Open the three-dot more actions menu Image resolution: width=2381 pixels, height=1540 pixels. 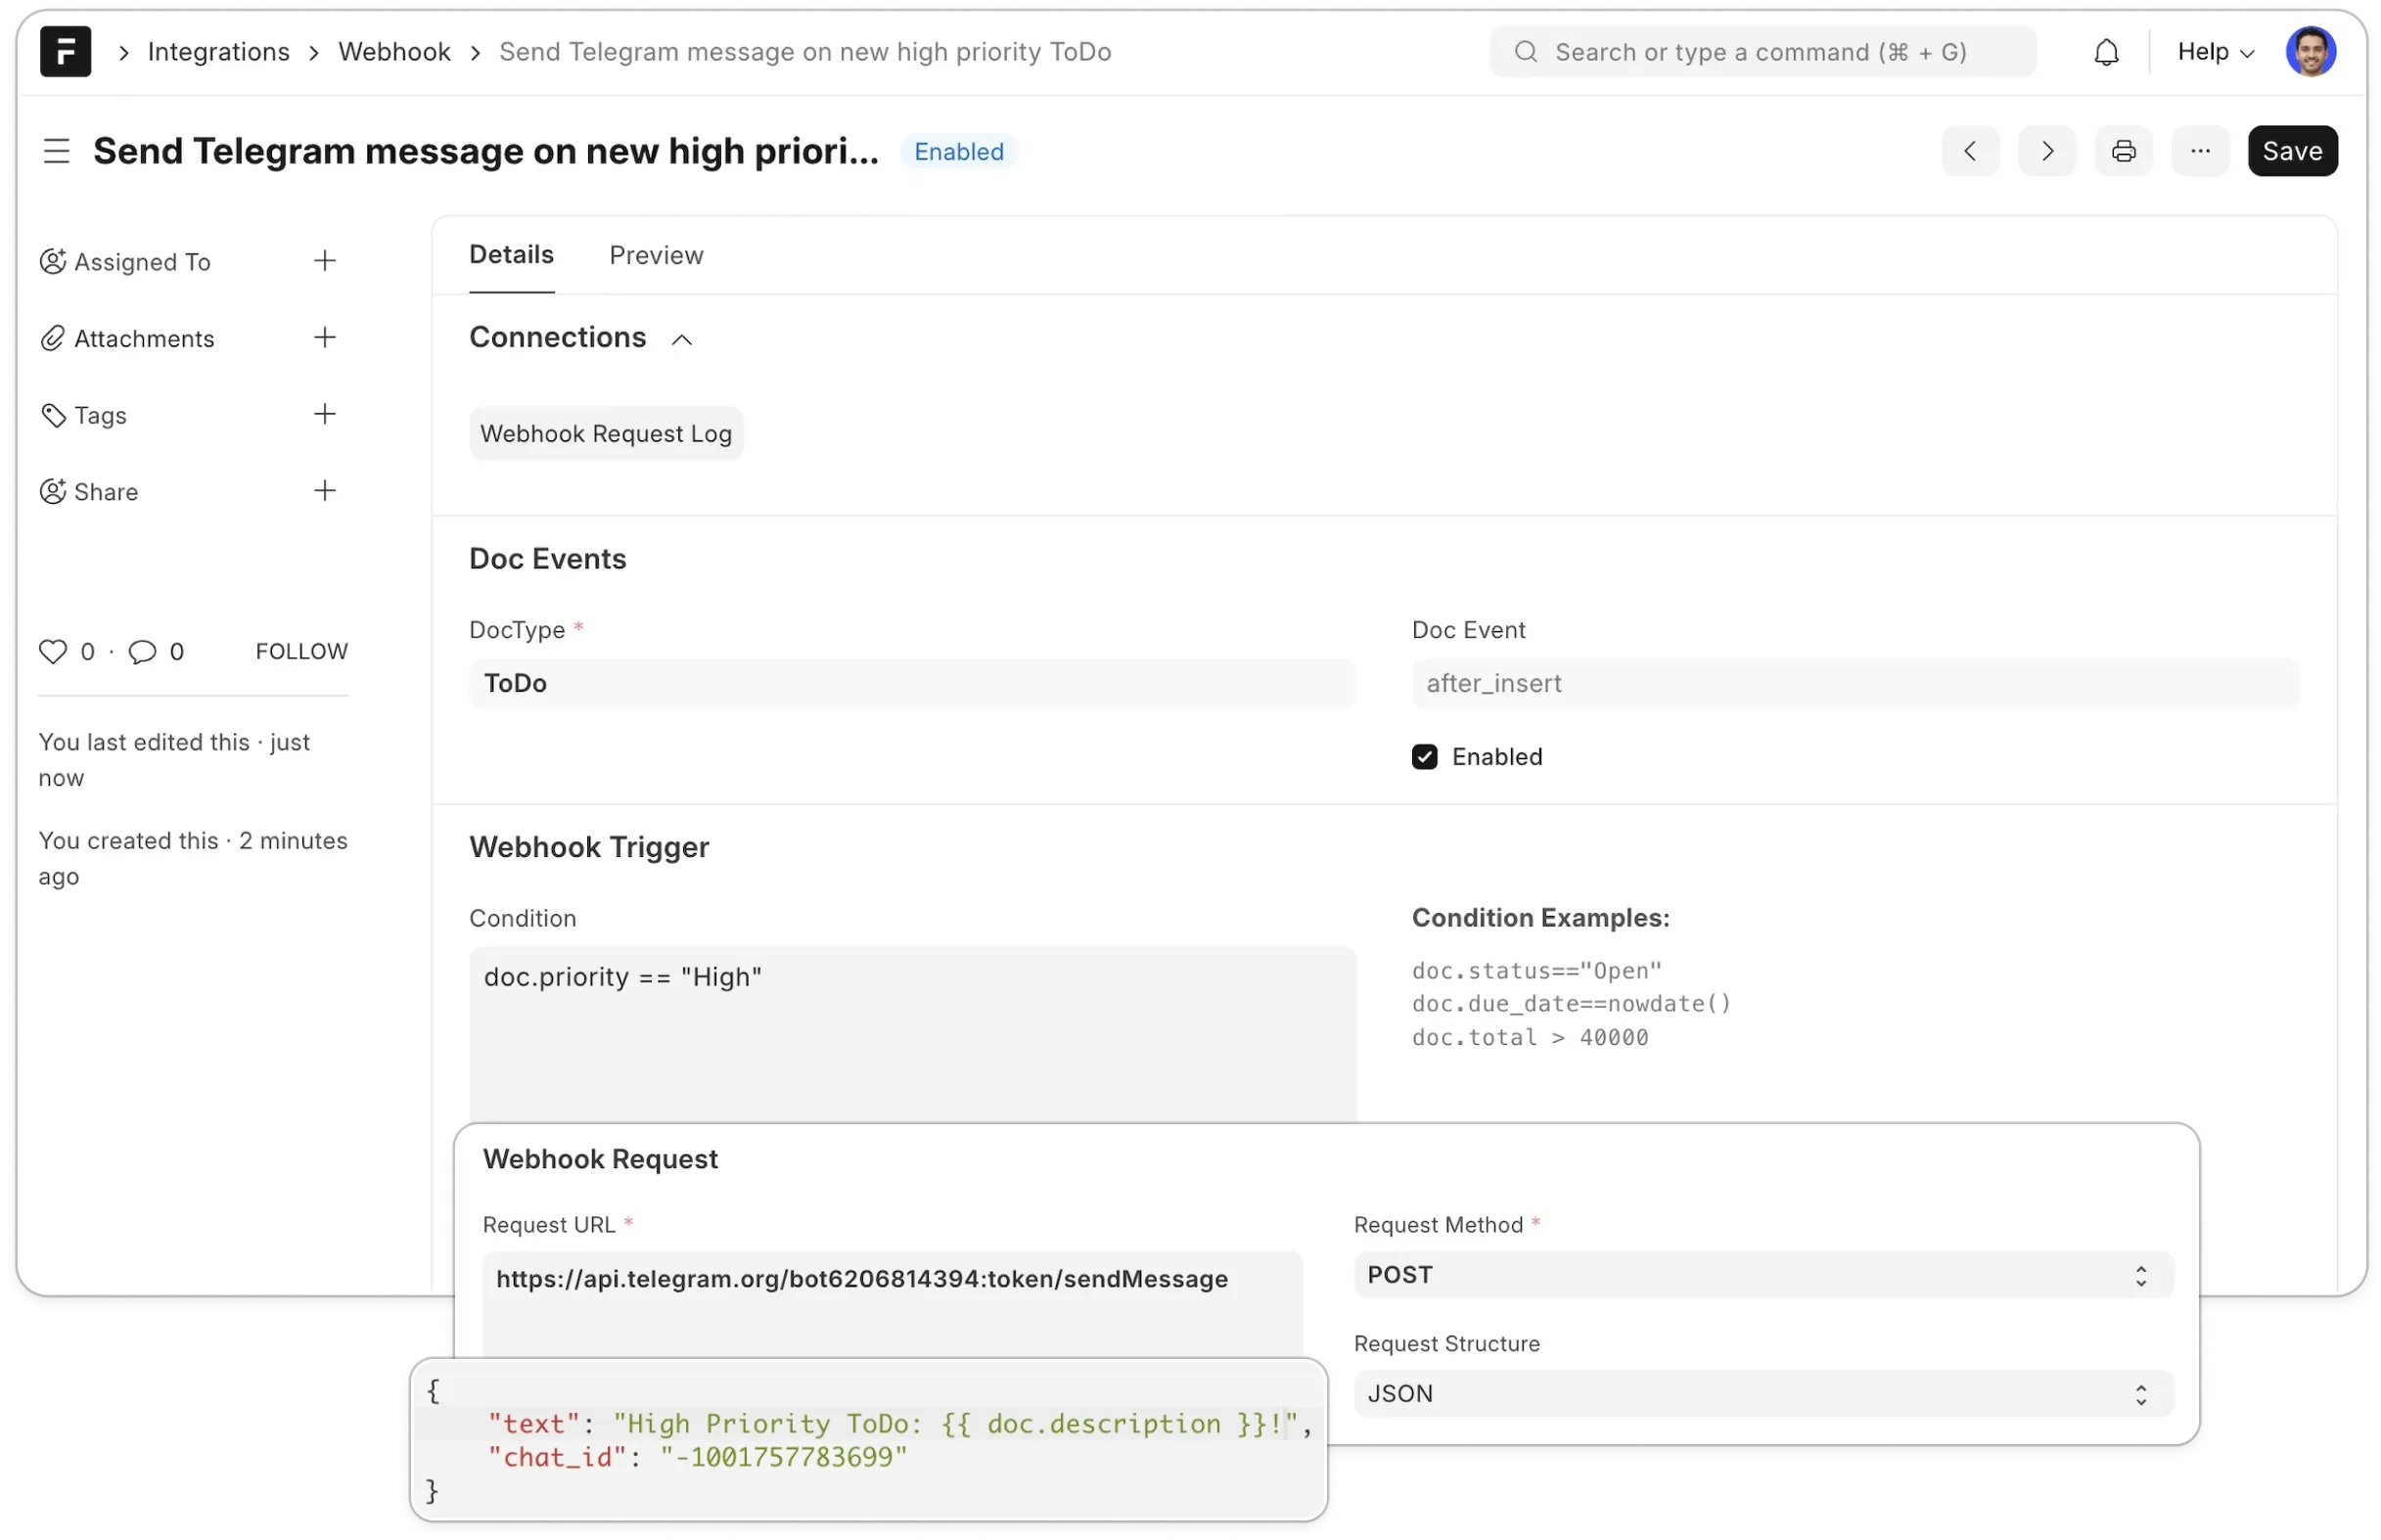(x=2200, y=151)
